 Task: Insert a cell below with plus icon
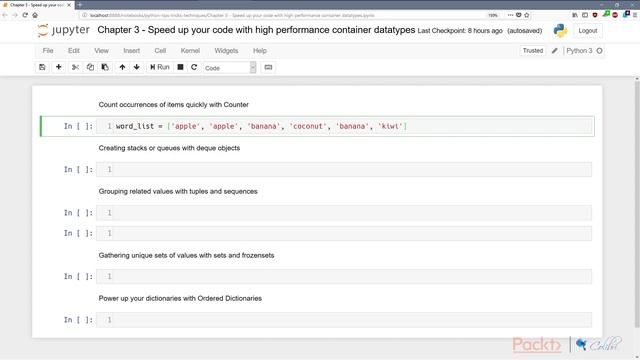(58, 67)
